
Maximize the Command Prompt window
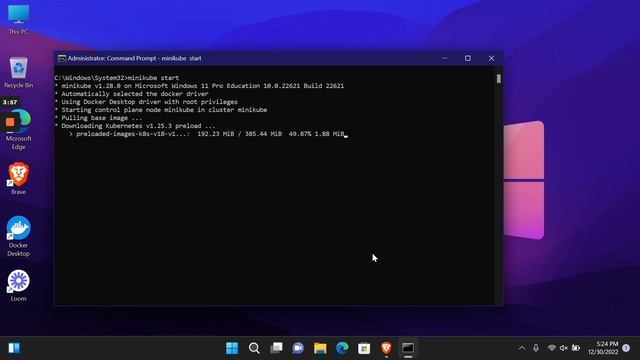[468, 58]
